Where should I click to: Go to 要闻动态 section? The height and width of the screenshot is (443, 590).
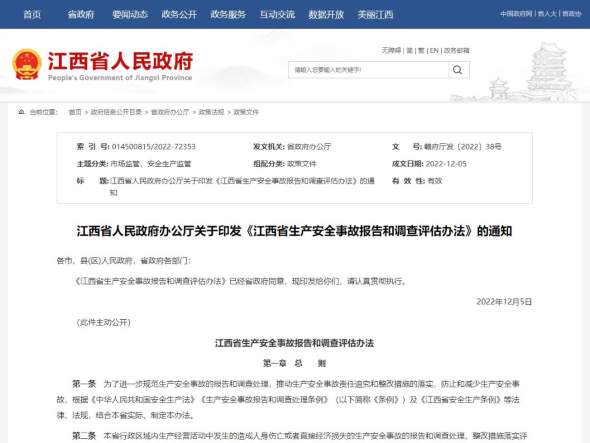pyautogui.click(x=130, y=14)
